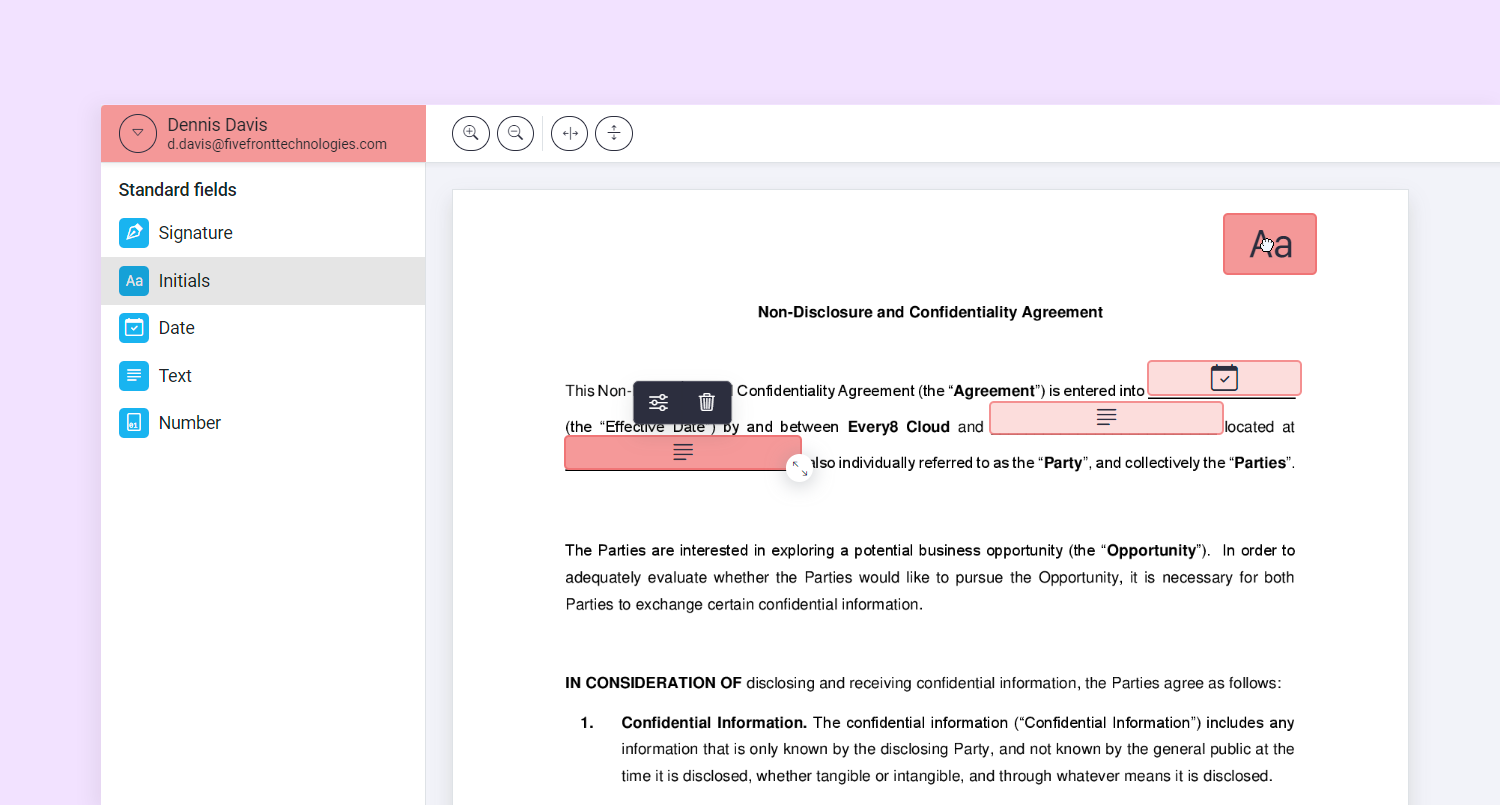Click the Date calendar icon in sidebar
The width and height of the screenshot is (1500, 805).
(134, 328)
